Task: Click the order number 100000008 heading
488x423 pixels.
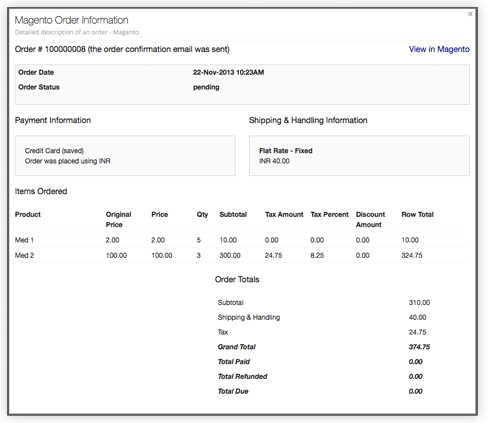Action: 122,49
